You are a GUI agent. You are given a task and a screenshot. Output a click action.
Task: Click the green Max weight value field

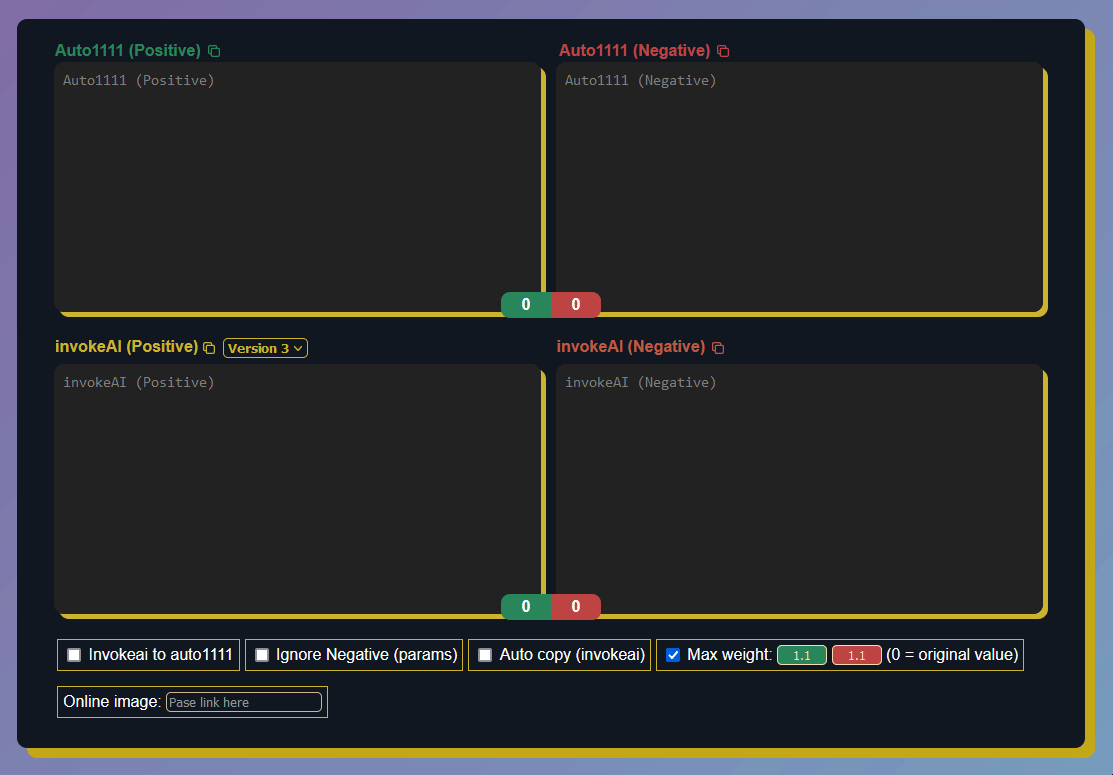tap(802, 655)
